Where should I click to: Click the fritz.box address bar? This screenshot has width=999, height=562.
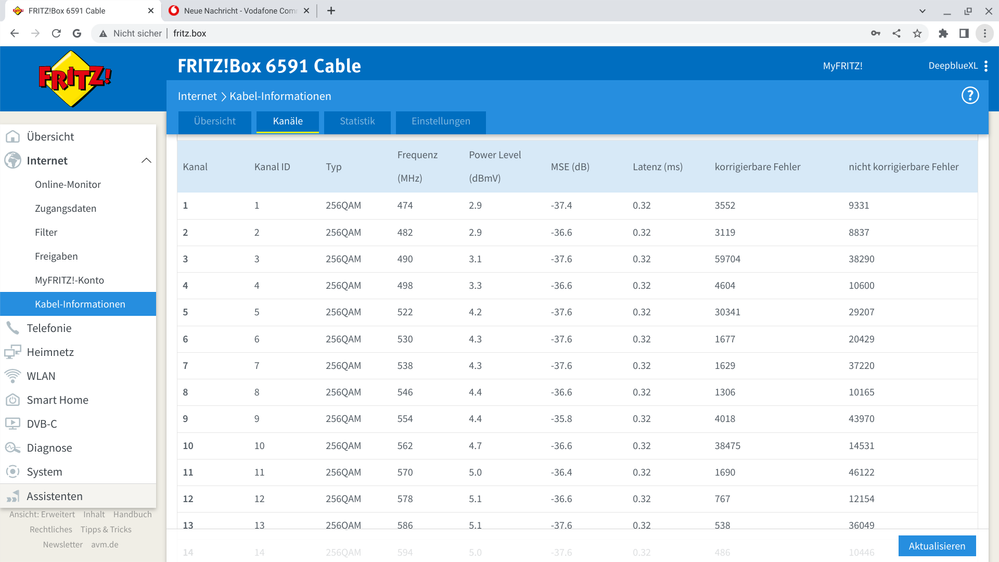click(x=500, y=33)
